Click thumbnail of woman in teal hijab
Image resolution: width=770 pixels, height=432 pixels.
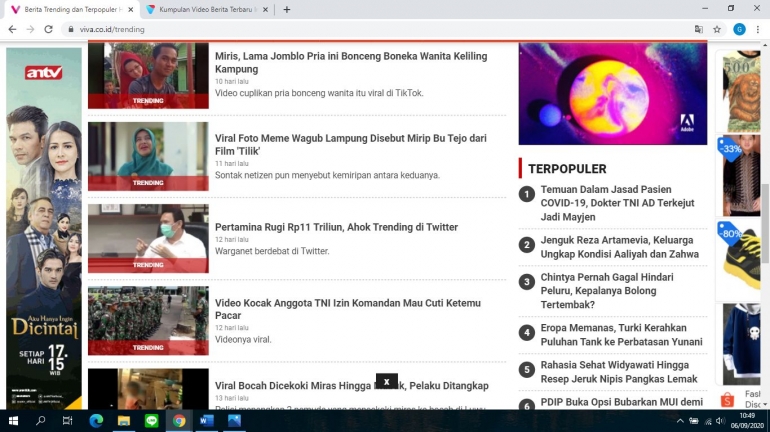pyautogui.click(x=148, y=156)
